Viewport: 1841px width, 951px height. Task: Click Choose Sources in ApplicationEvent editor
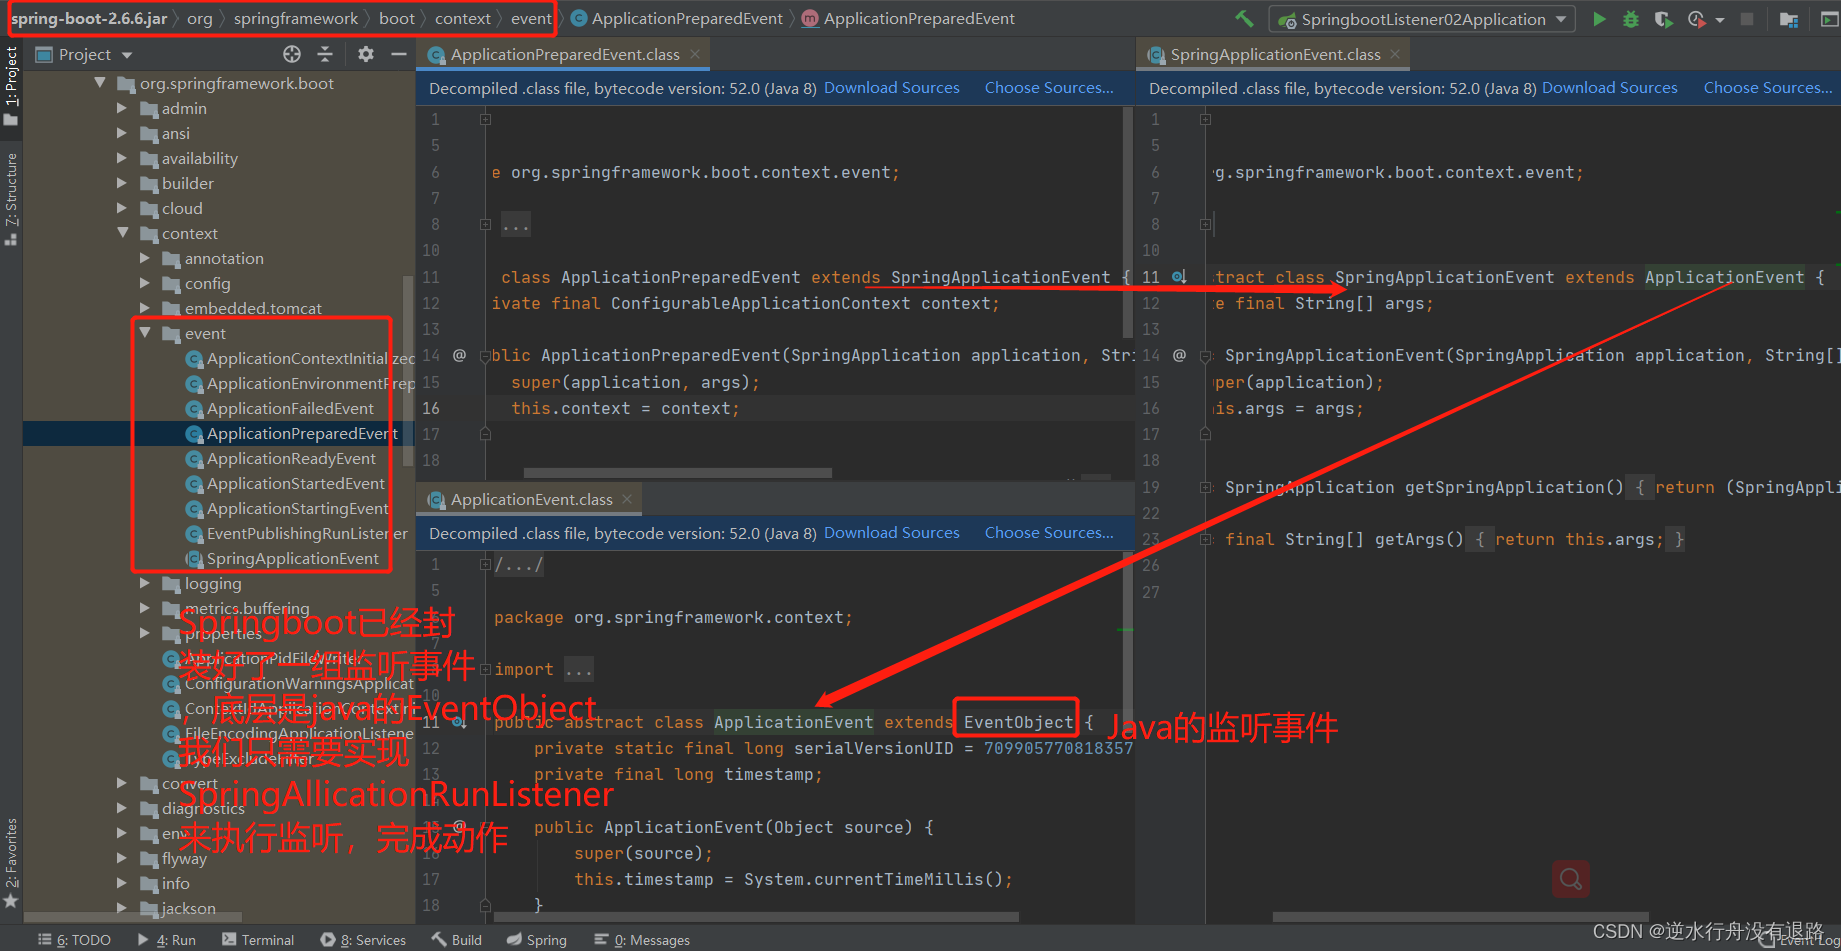1049,533
